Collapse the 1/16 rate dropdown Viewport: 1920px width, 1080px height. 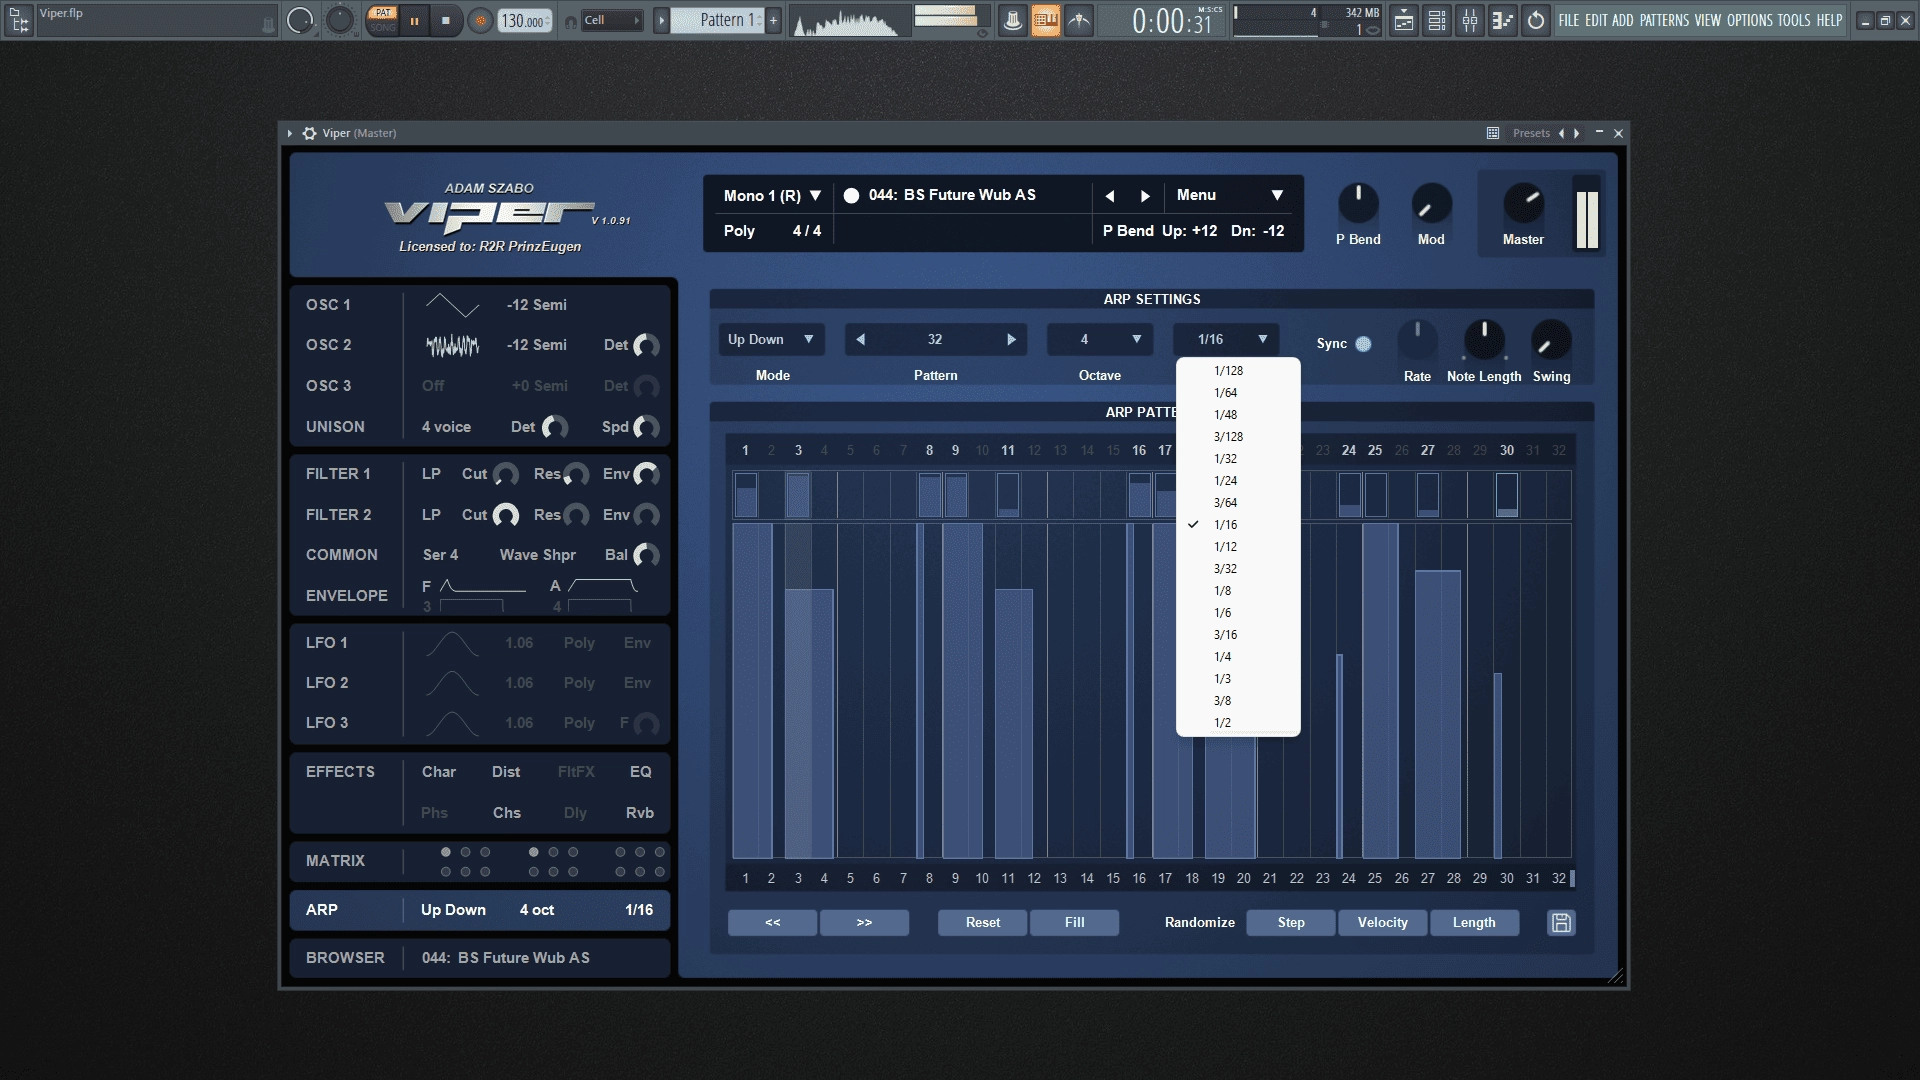pos(1226,340)
